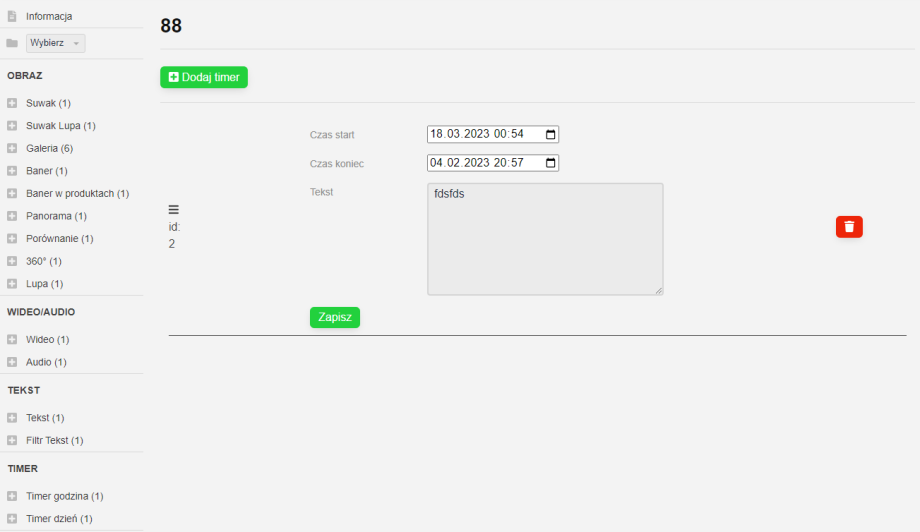920x532 pixels.
Task: Click the green Zapisz button
Action: point(334,317)
